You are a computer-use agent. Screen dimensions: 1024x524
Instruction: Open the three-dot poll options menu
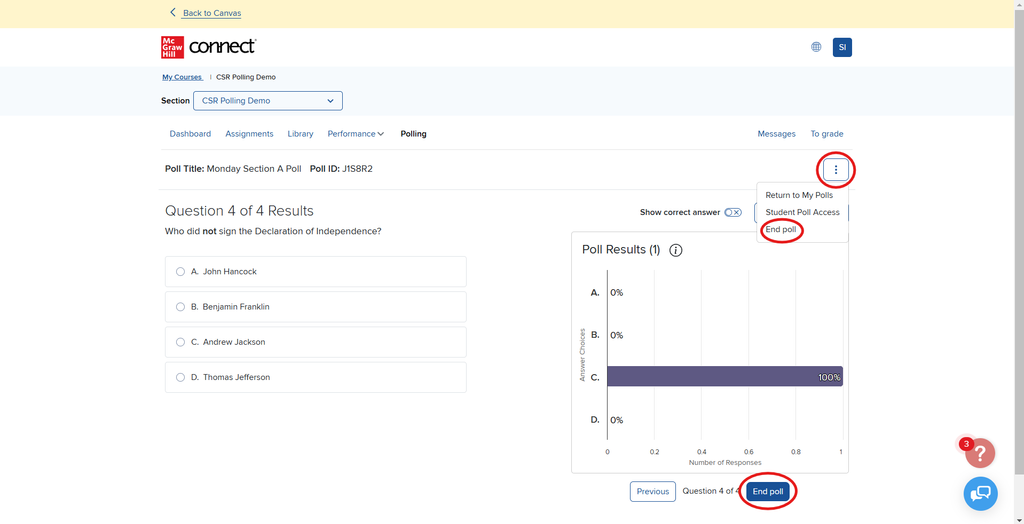pos(836,170)
